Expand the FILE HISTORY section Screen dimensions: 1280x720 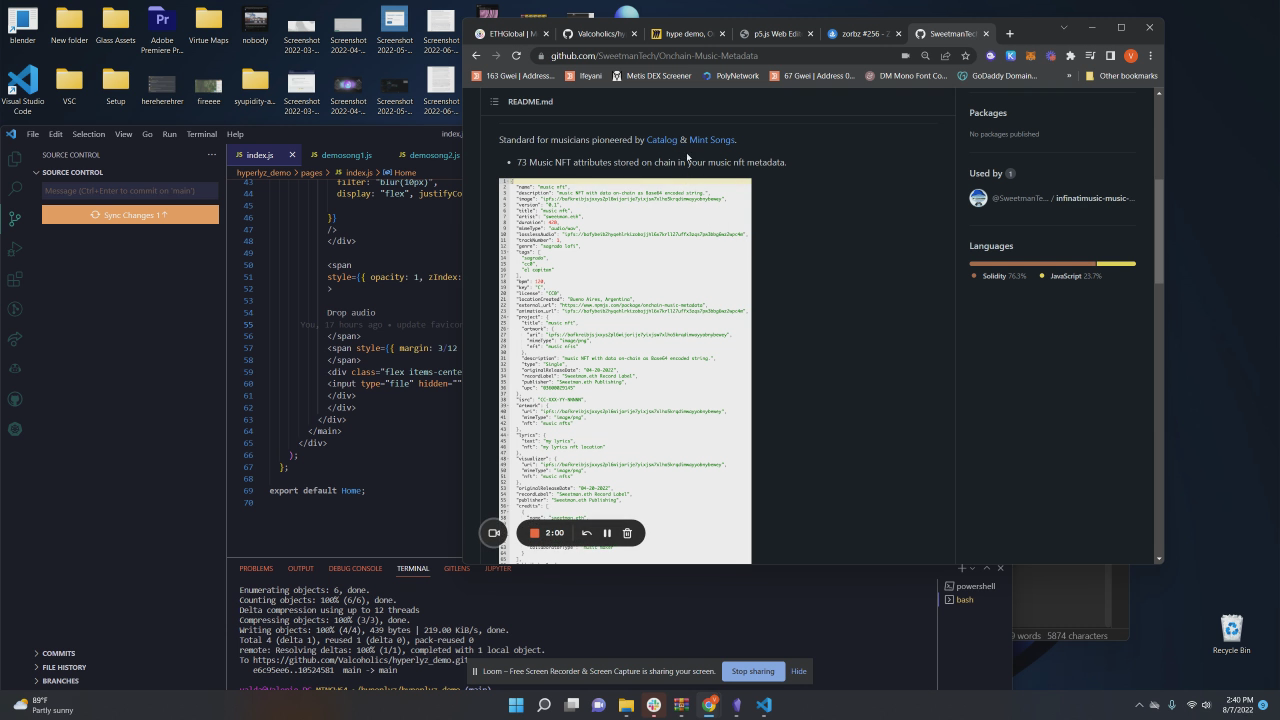tap(64, 667)
